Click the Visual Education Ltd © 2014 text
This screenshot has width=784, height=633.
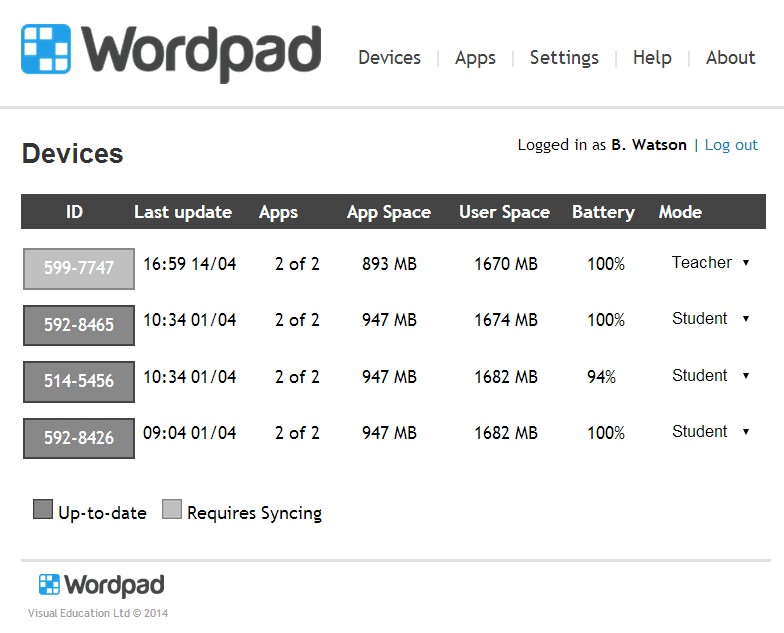point(98,614)
